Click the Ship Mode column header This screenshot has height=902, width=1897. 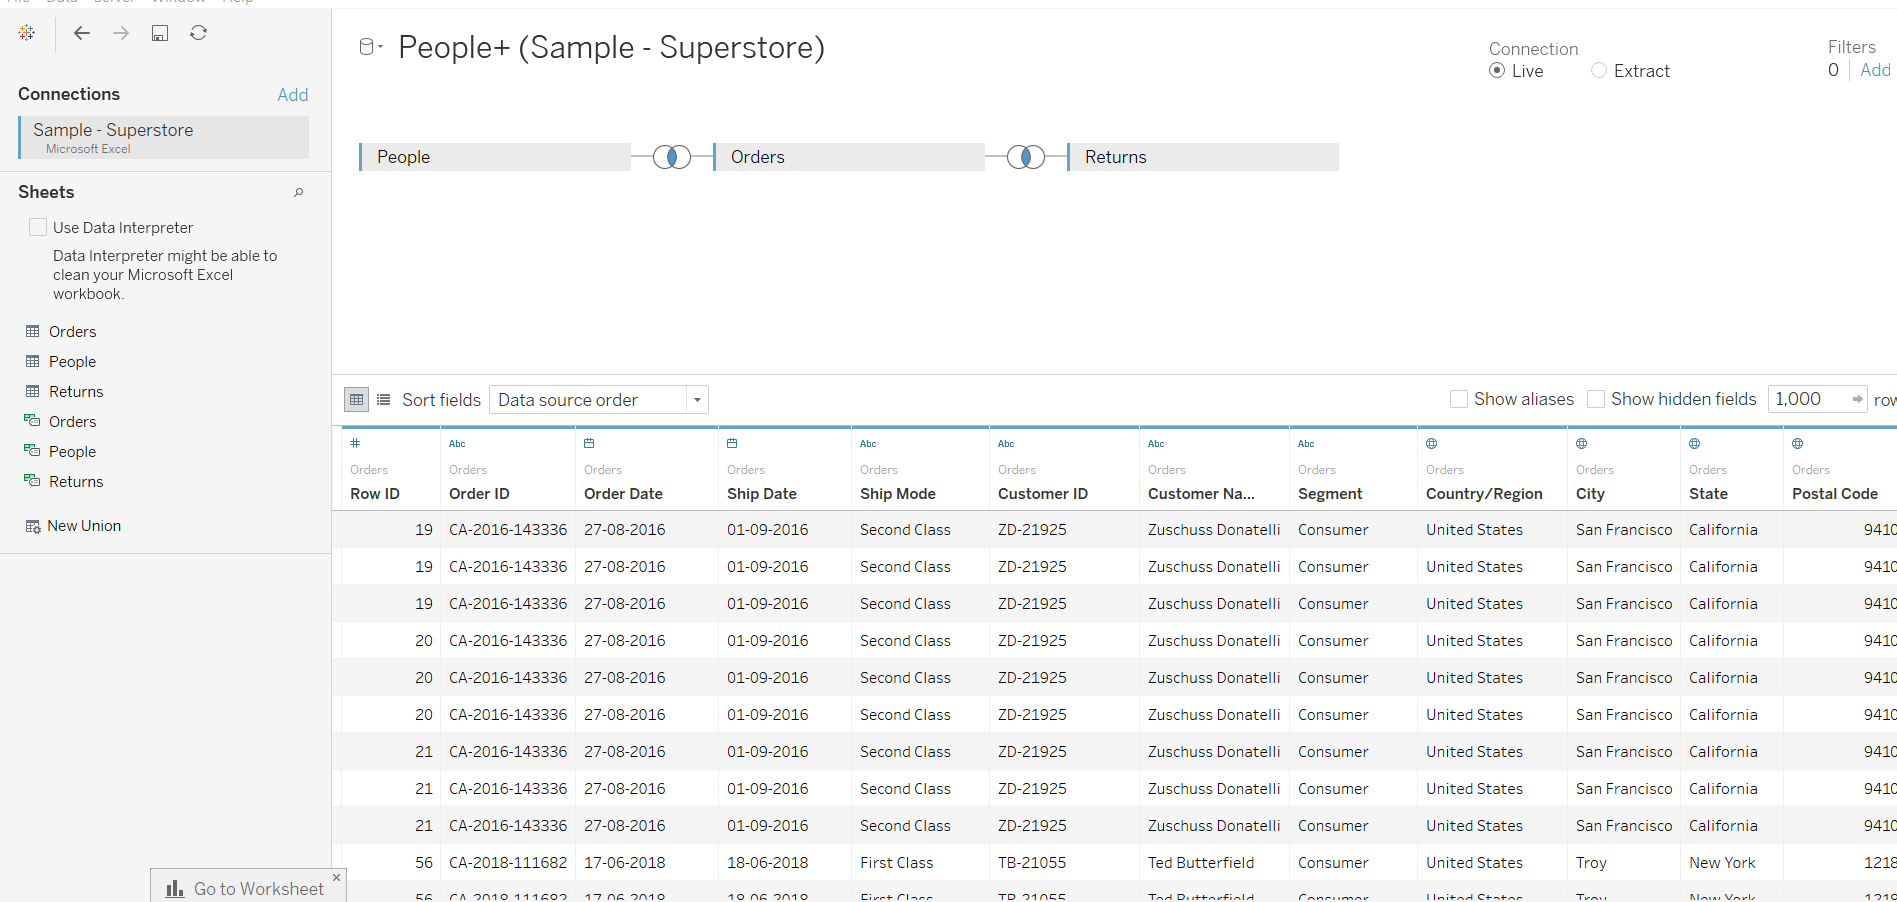point(898,494)
